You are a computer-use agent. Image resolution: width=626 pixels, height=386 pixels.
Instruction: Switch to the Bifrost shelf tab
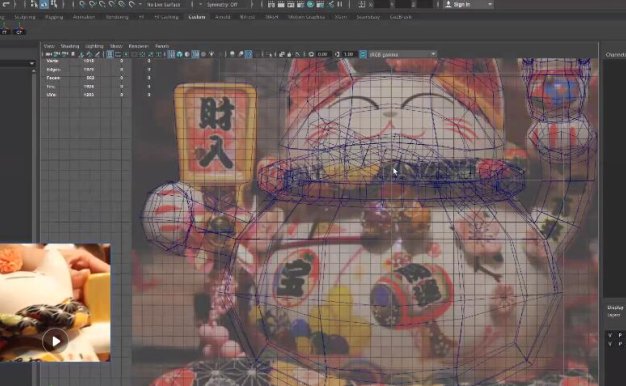coord(247,17)
